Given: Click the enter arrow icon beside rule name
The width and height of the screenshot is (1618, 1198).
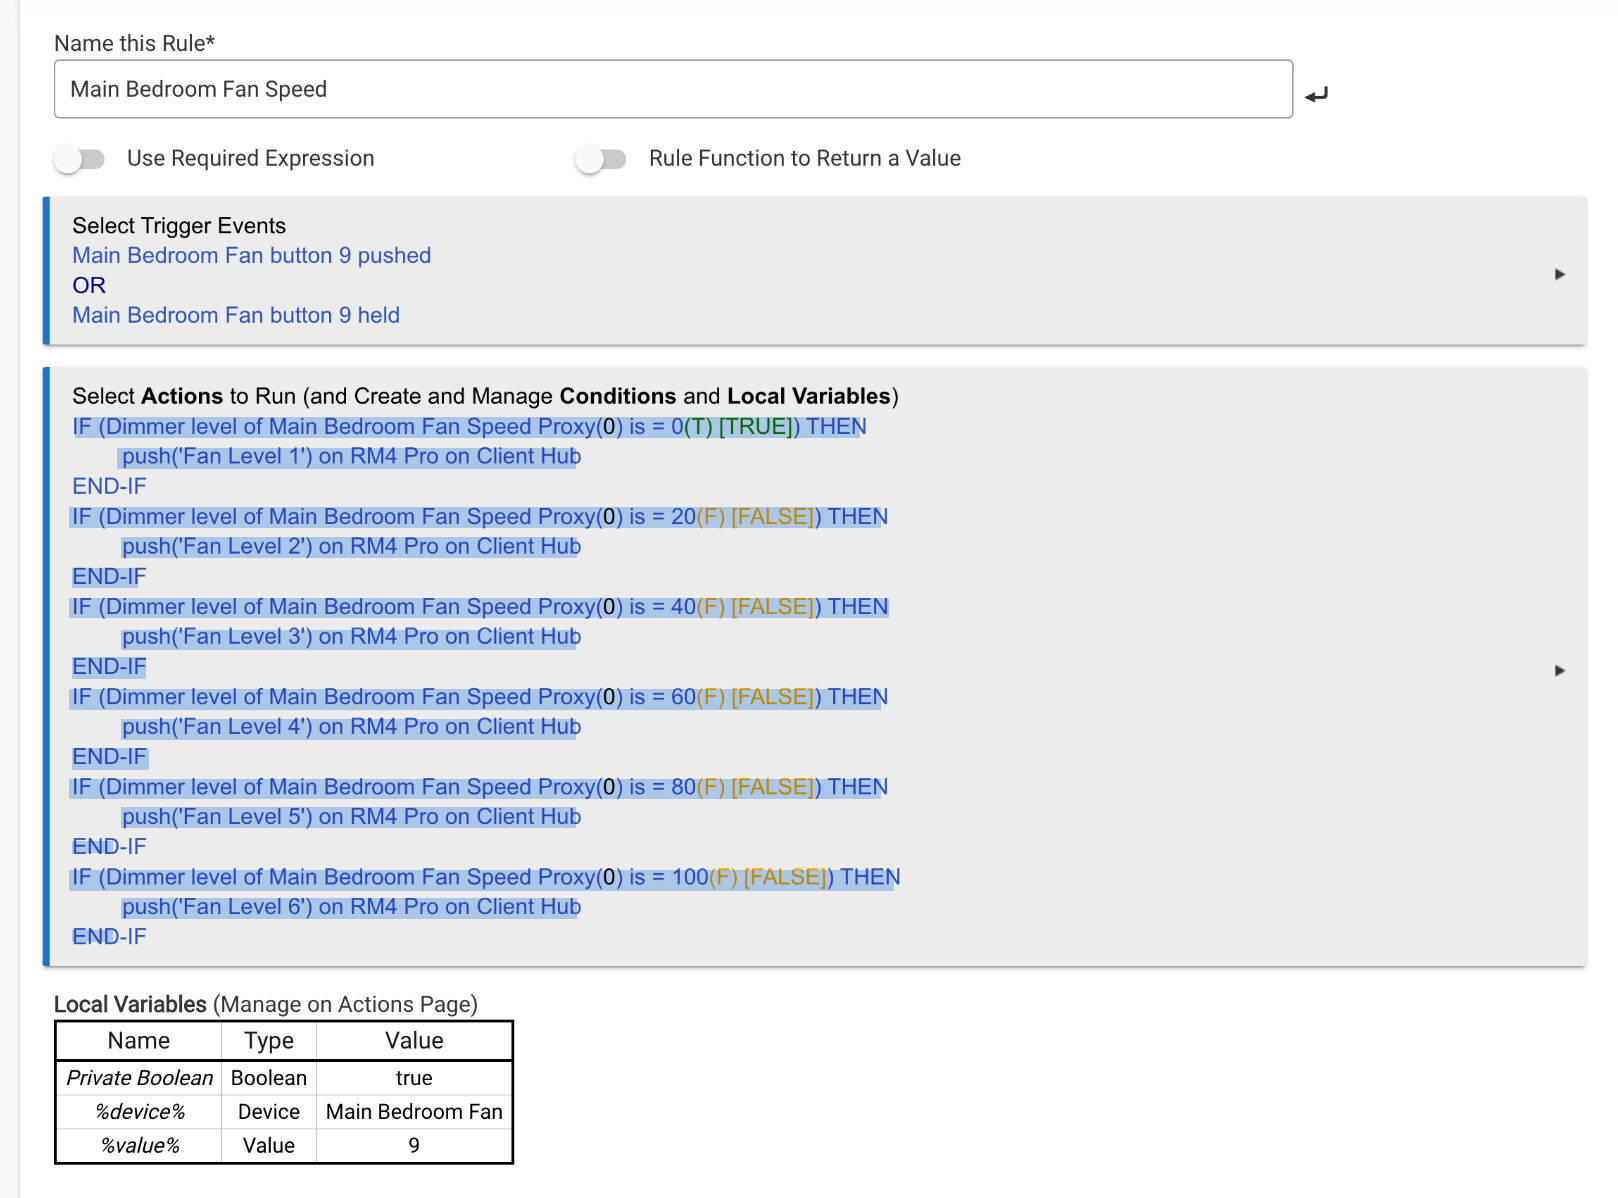Looking at the screenshot, I should 1316,94.
